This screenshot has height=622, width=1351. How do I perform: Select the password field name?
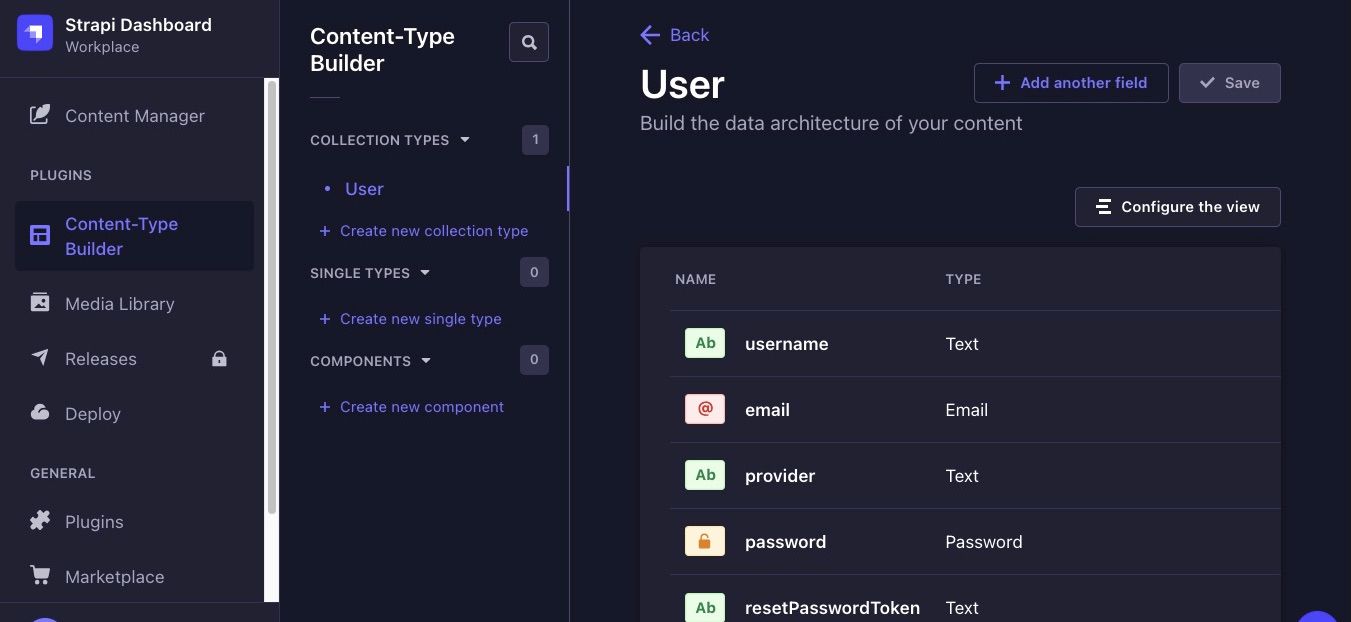point(785,542)
